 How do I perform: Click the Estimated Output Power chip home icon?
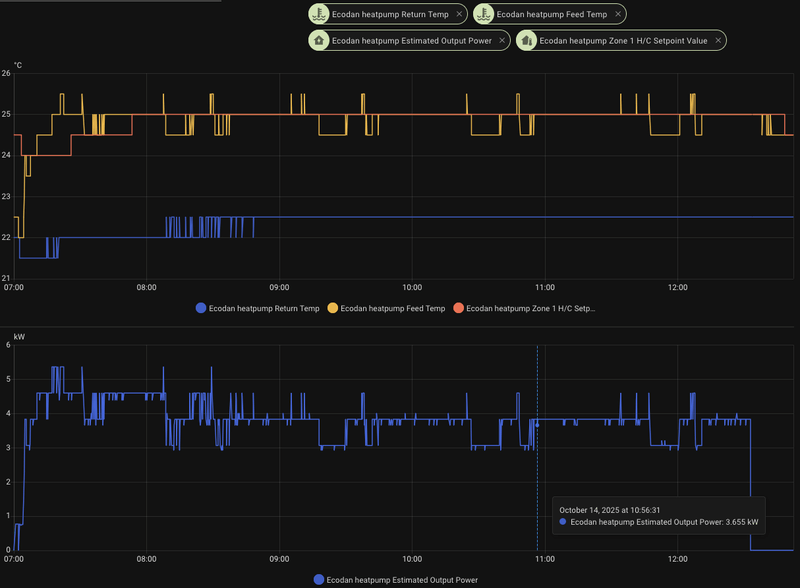click(x=318, y=41)
